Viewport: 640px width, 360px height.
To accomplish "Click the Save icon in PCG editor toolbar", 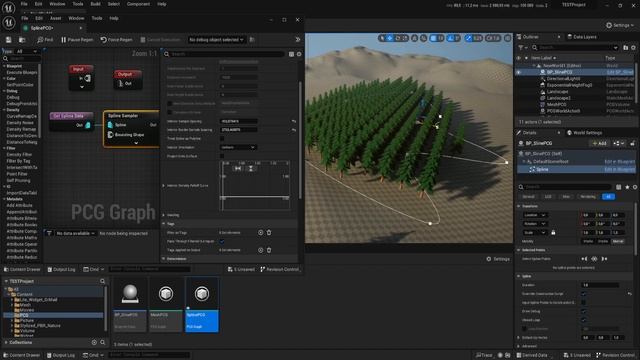I will 9,40.
